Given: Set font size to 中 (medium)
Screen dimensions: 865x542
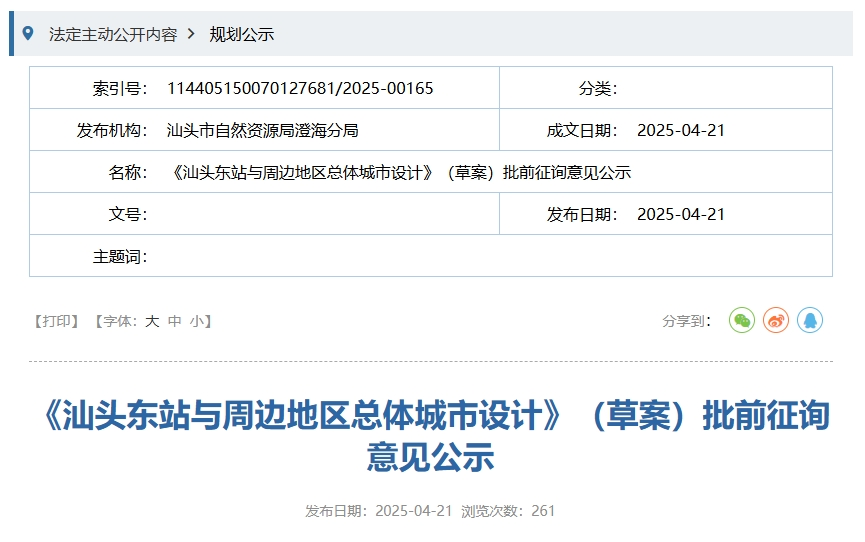Looking at the screenshot, I should tap(174, 321).
